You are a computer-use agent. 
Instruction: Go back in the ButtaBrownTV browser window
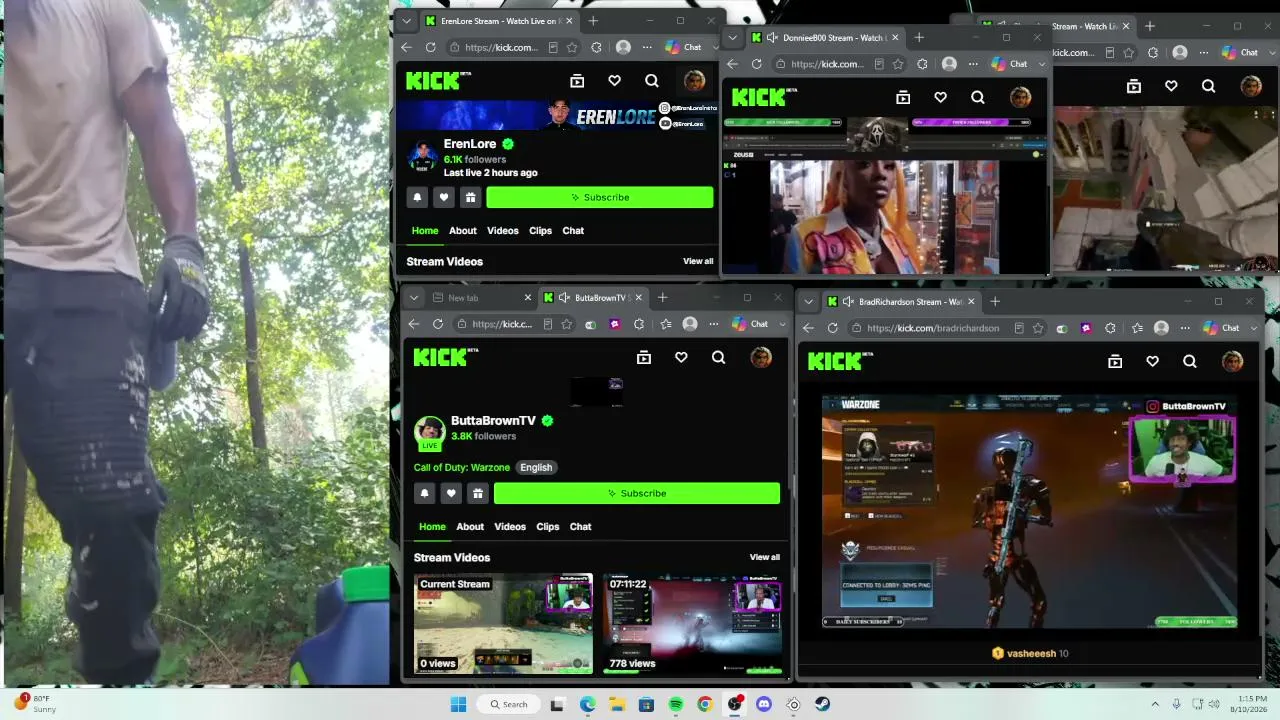coord(413,324)
